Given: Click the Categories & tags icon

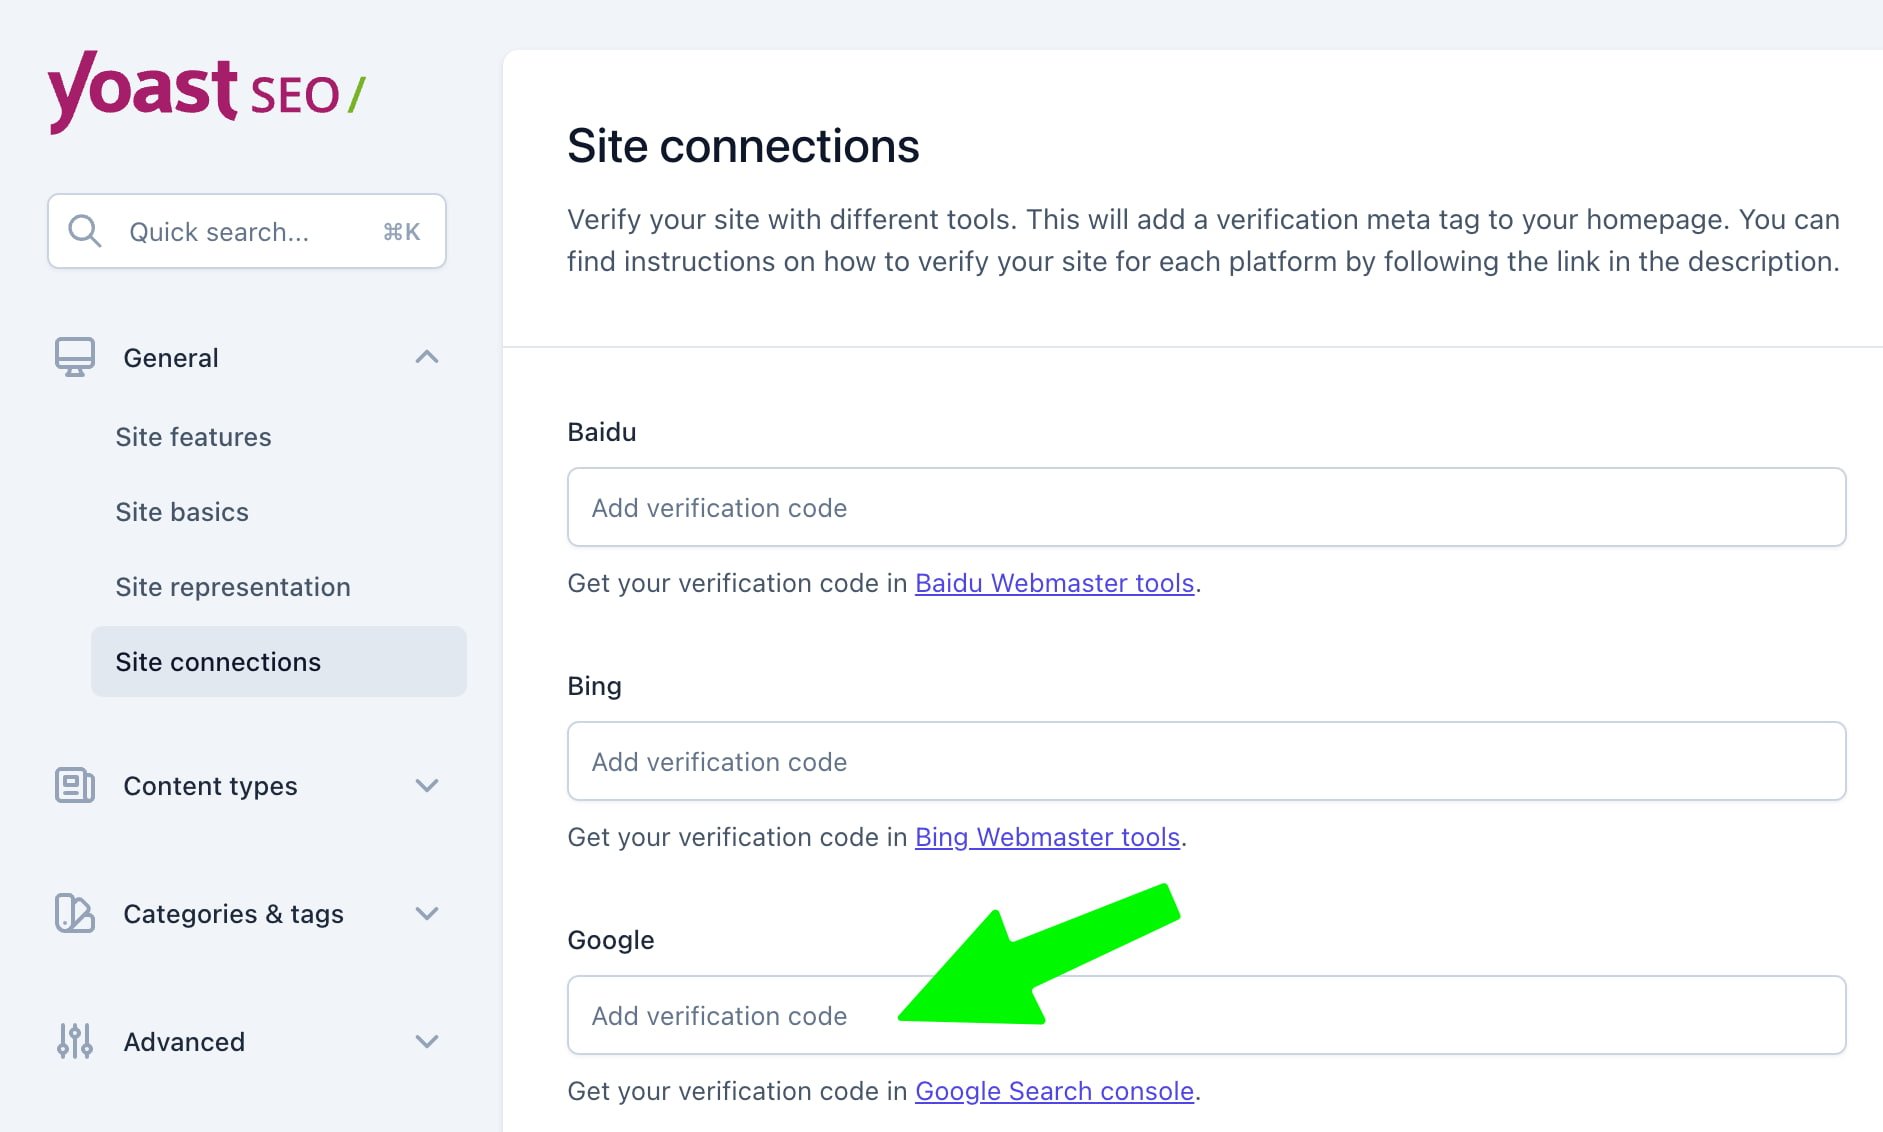Looking at the screenshot, I should tap(75, 913).
